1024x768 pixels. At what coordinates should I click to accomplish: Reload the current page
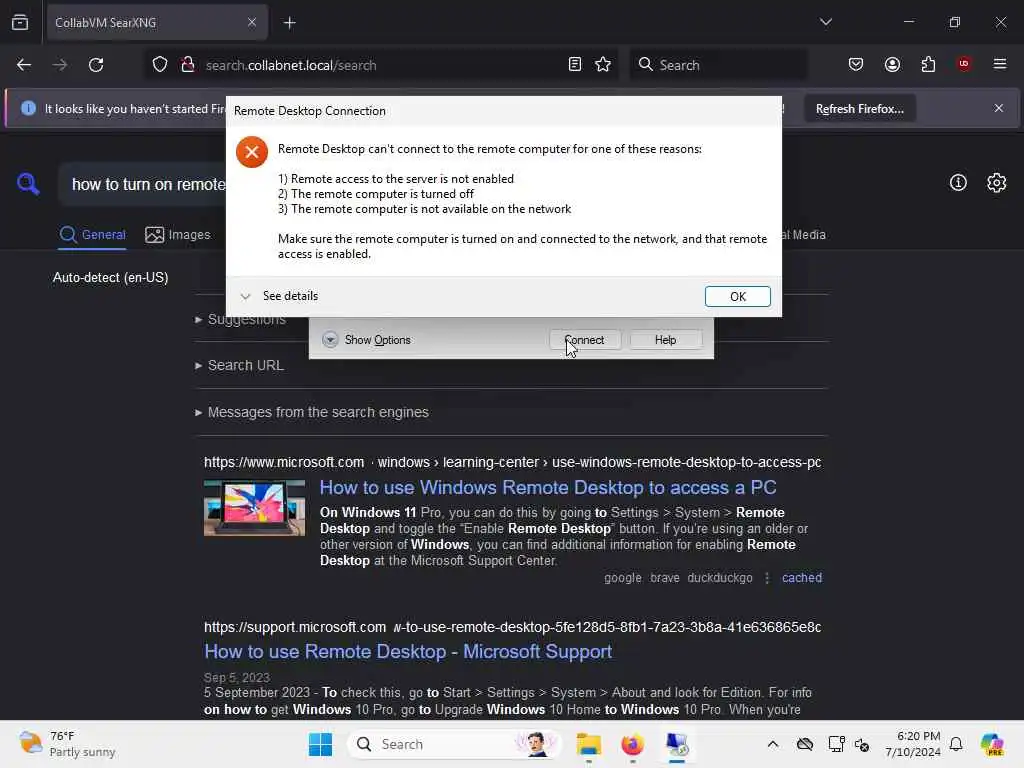[x=96, y=65]
